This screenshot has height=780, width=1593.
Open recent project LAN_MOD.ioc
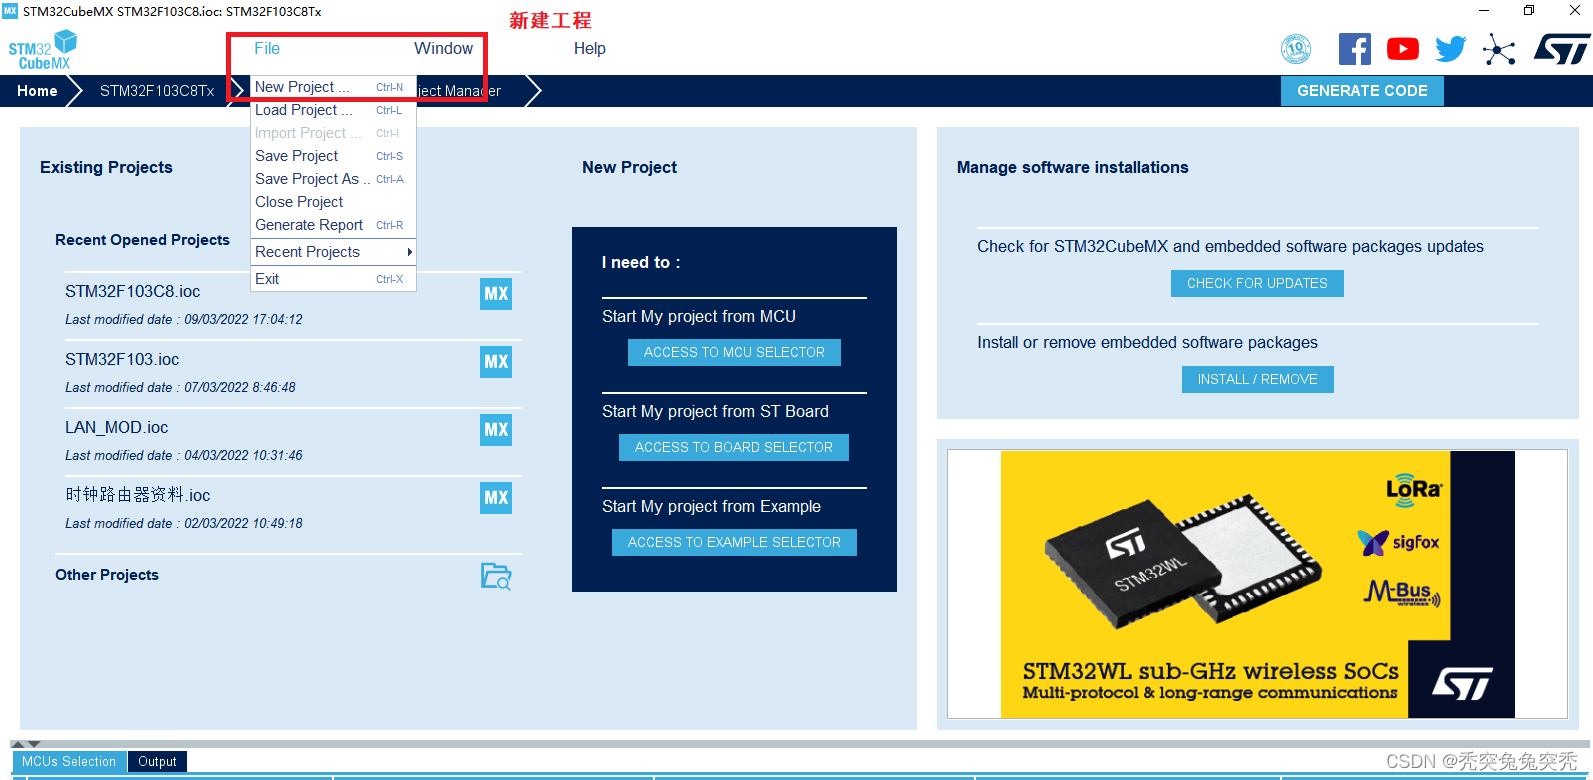(116, 427)
